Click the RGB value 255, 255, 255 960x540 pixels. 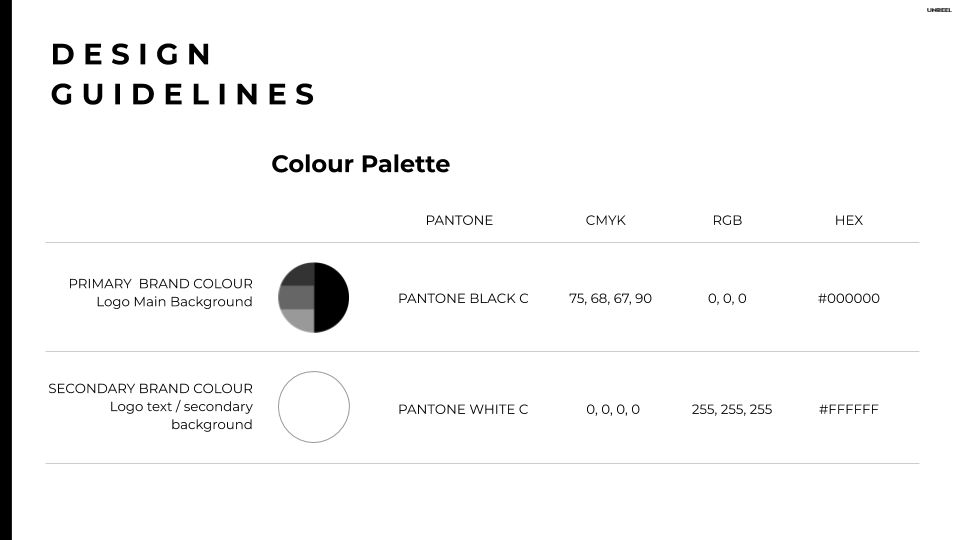732,410
